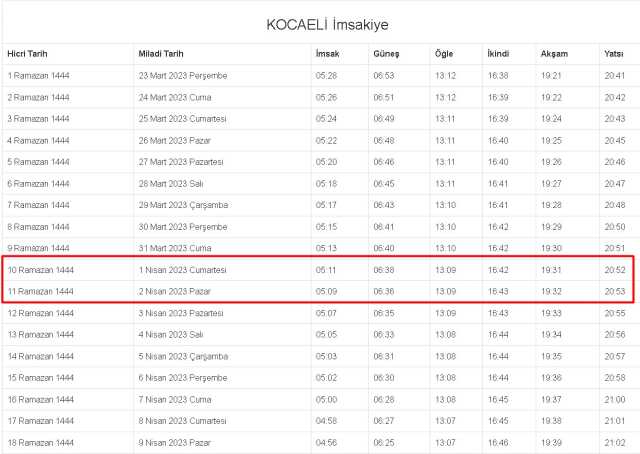Viewport: 640px width, 454px height.
Task: Select the Hicri Tarih column header
Action: coord(27,54)
